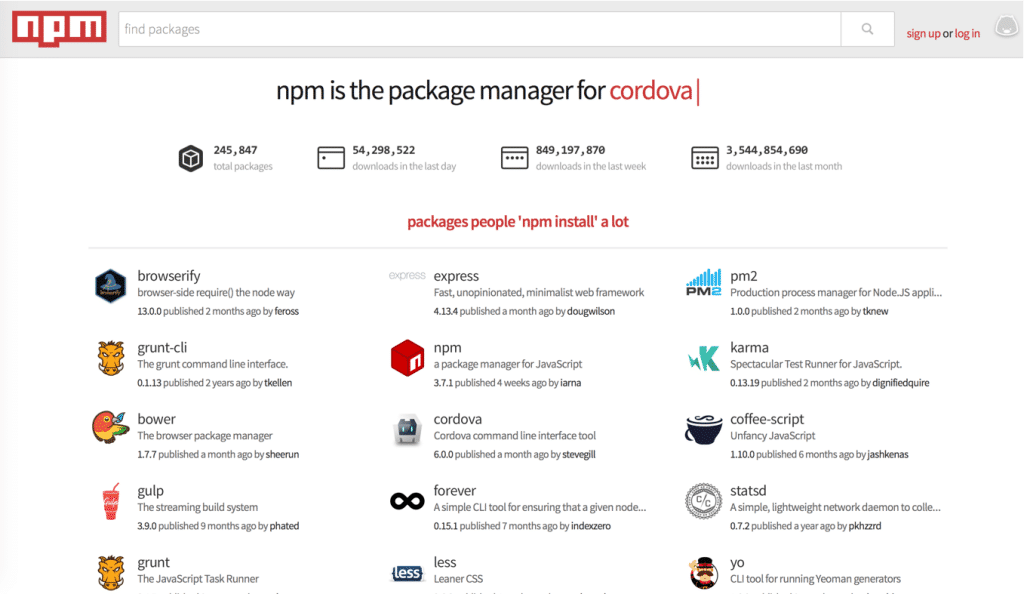Open the forever package link
Screen dimensions: 1024x594
point(455,490)
